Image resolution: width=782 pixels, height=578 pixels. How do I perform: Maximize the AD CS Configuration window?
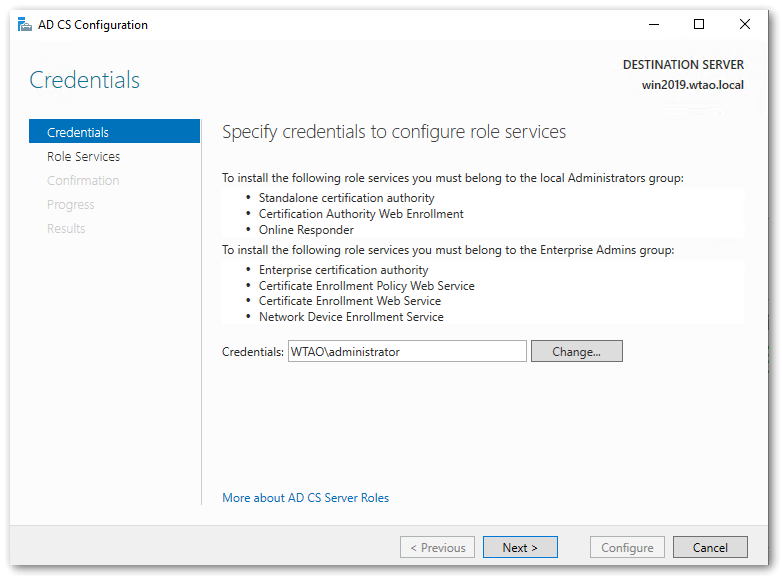(699, 25)
